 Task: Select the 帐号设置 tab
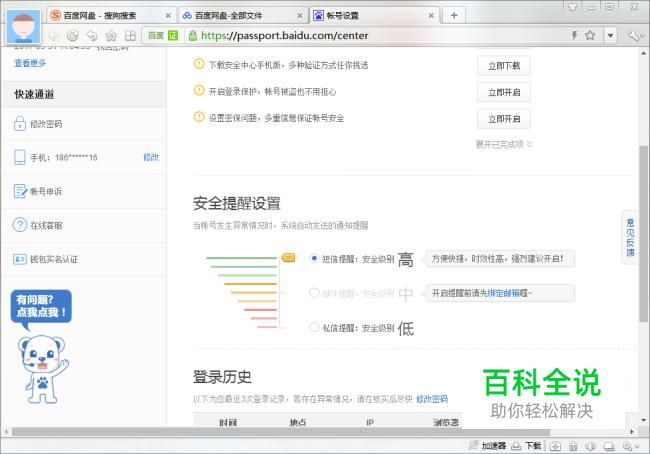click(x=373, y=16)
